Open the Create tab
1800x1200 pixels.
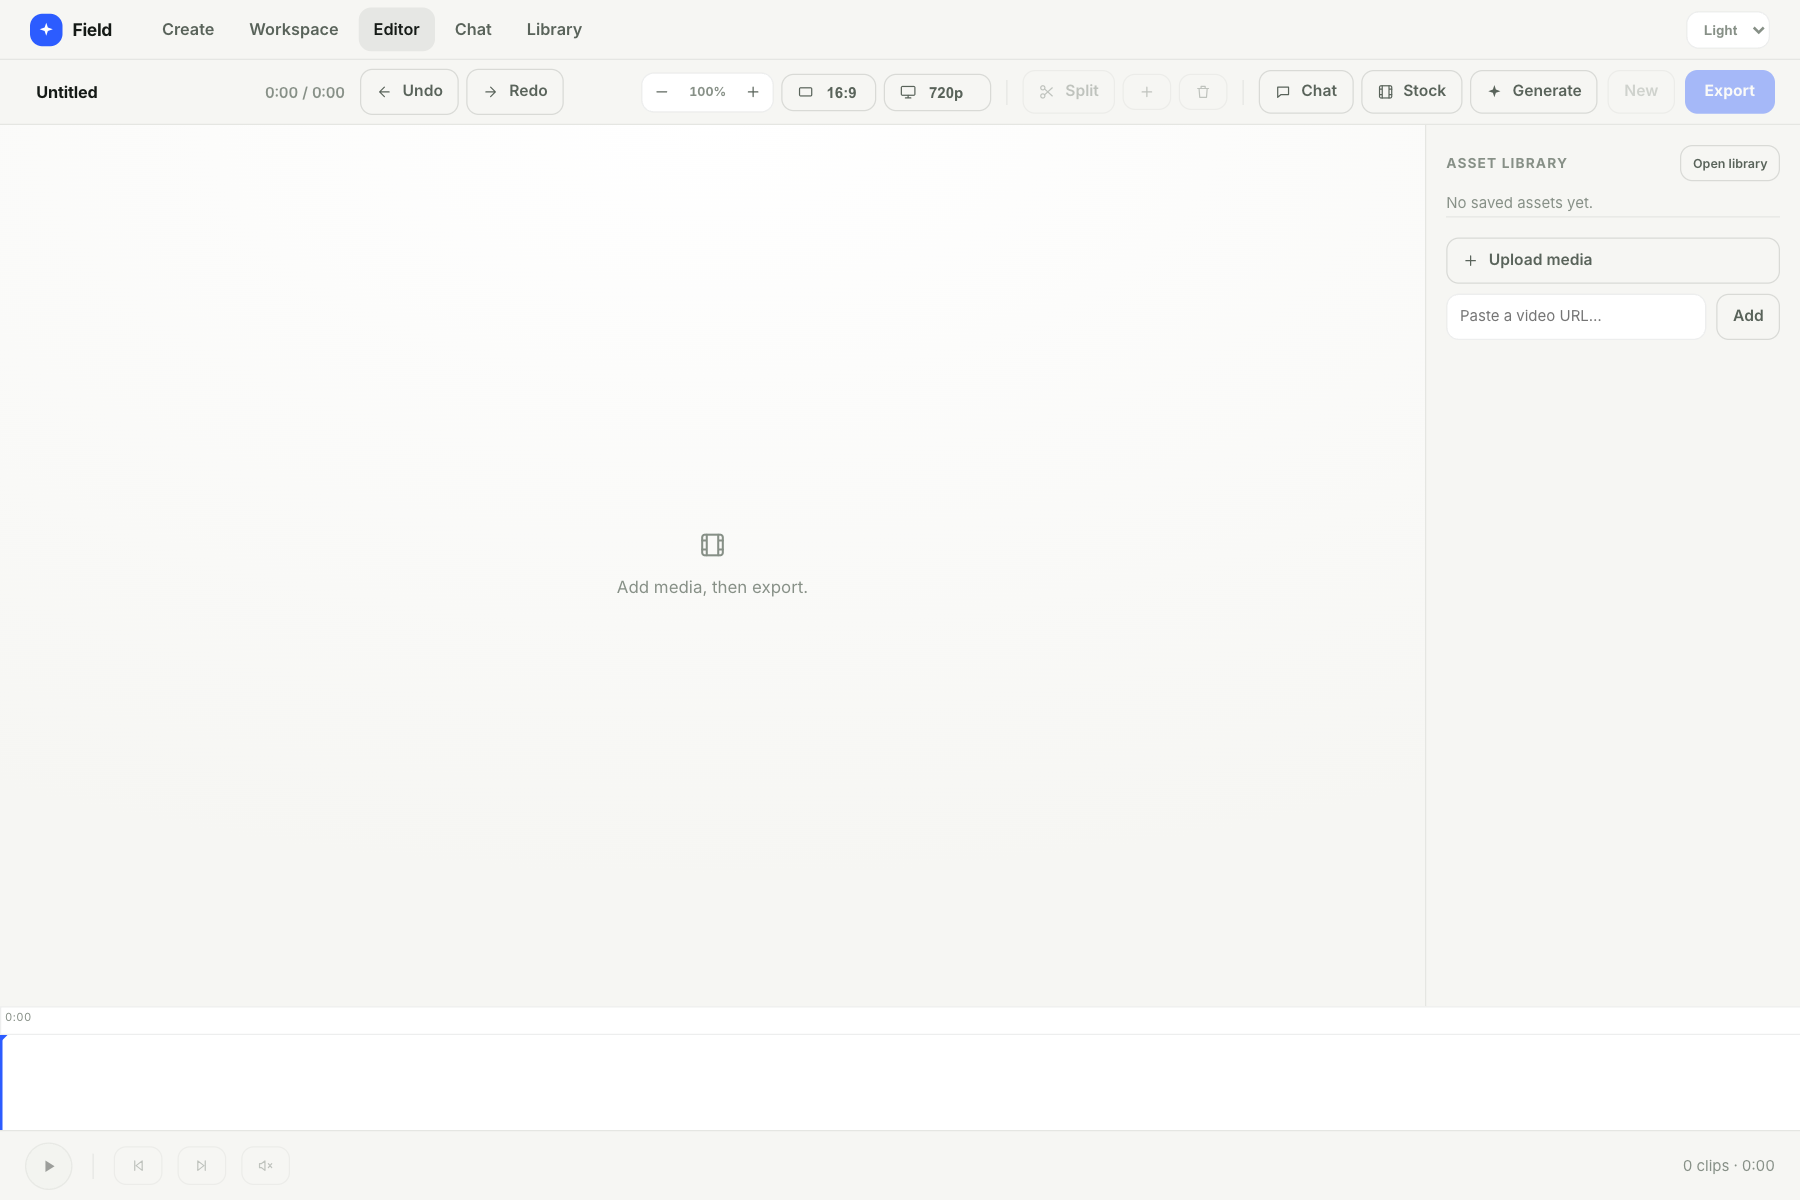188,30
